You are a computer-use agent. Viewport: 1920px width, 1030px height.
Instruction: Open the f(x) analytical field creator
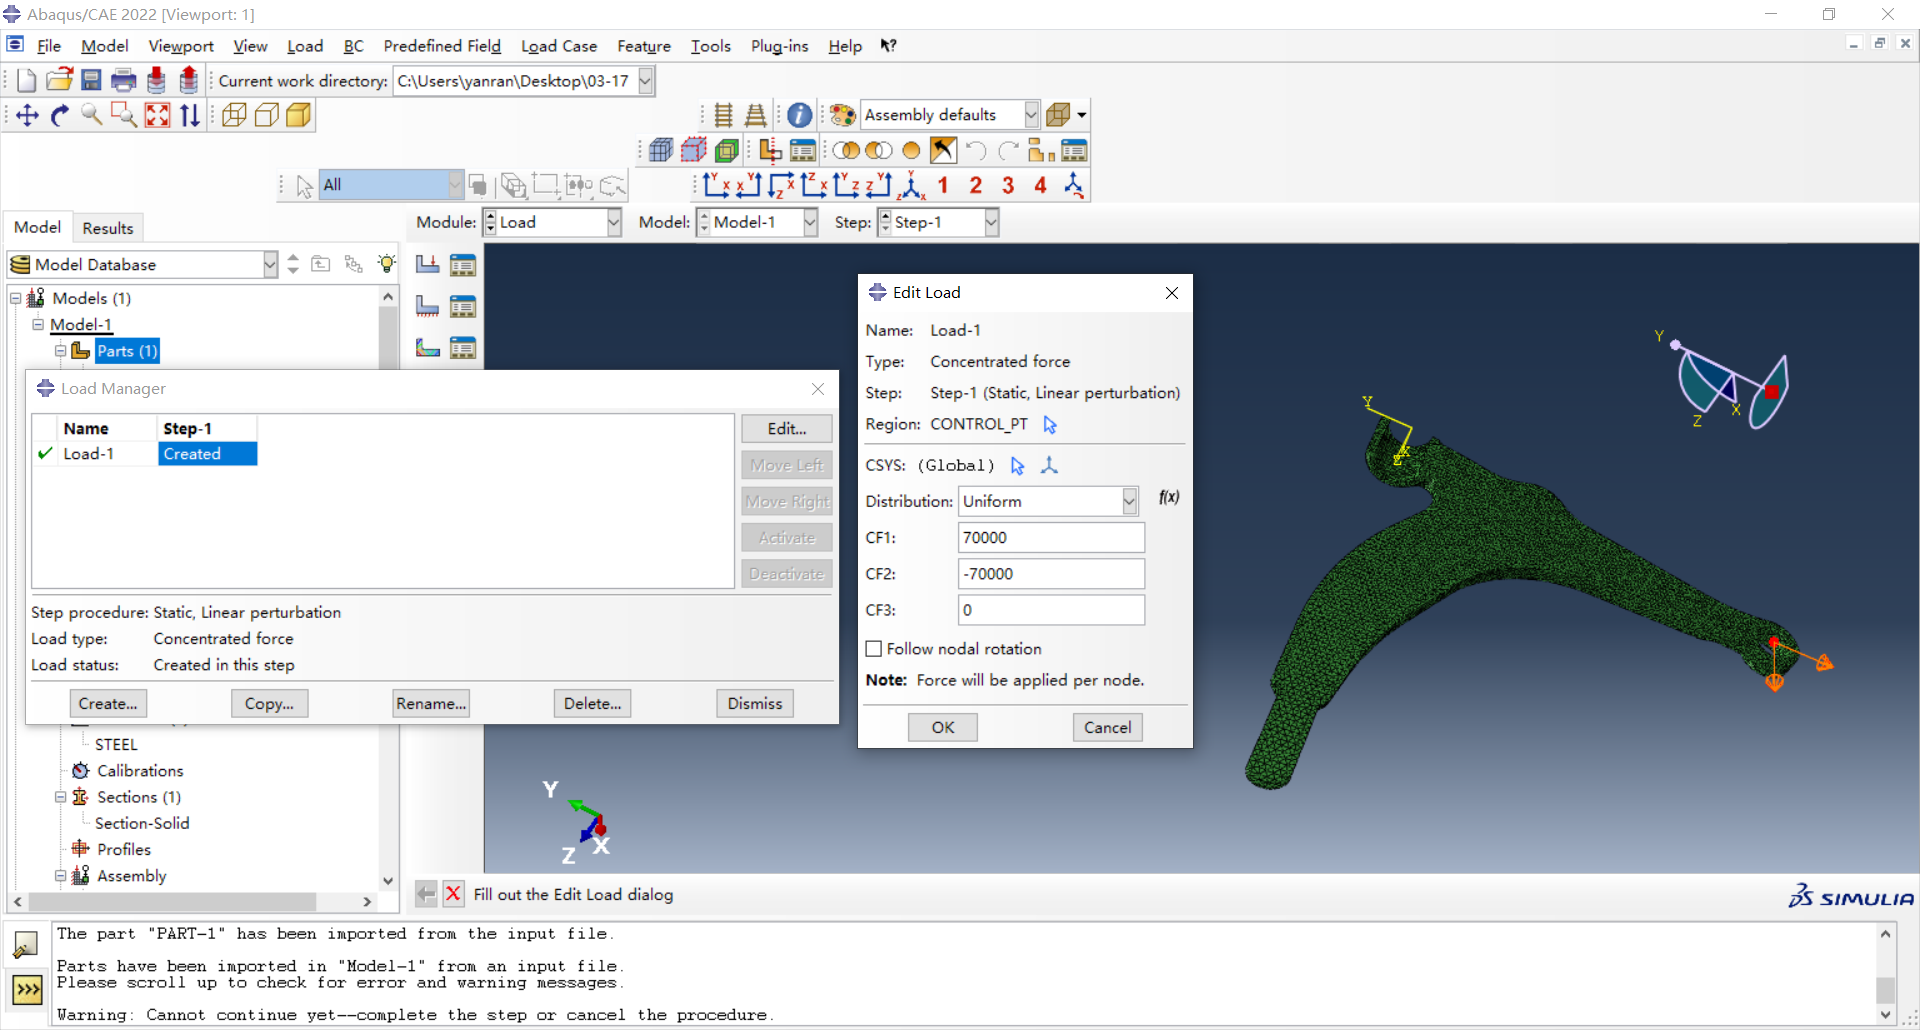(x=1168, y=498)
